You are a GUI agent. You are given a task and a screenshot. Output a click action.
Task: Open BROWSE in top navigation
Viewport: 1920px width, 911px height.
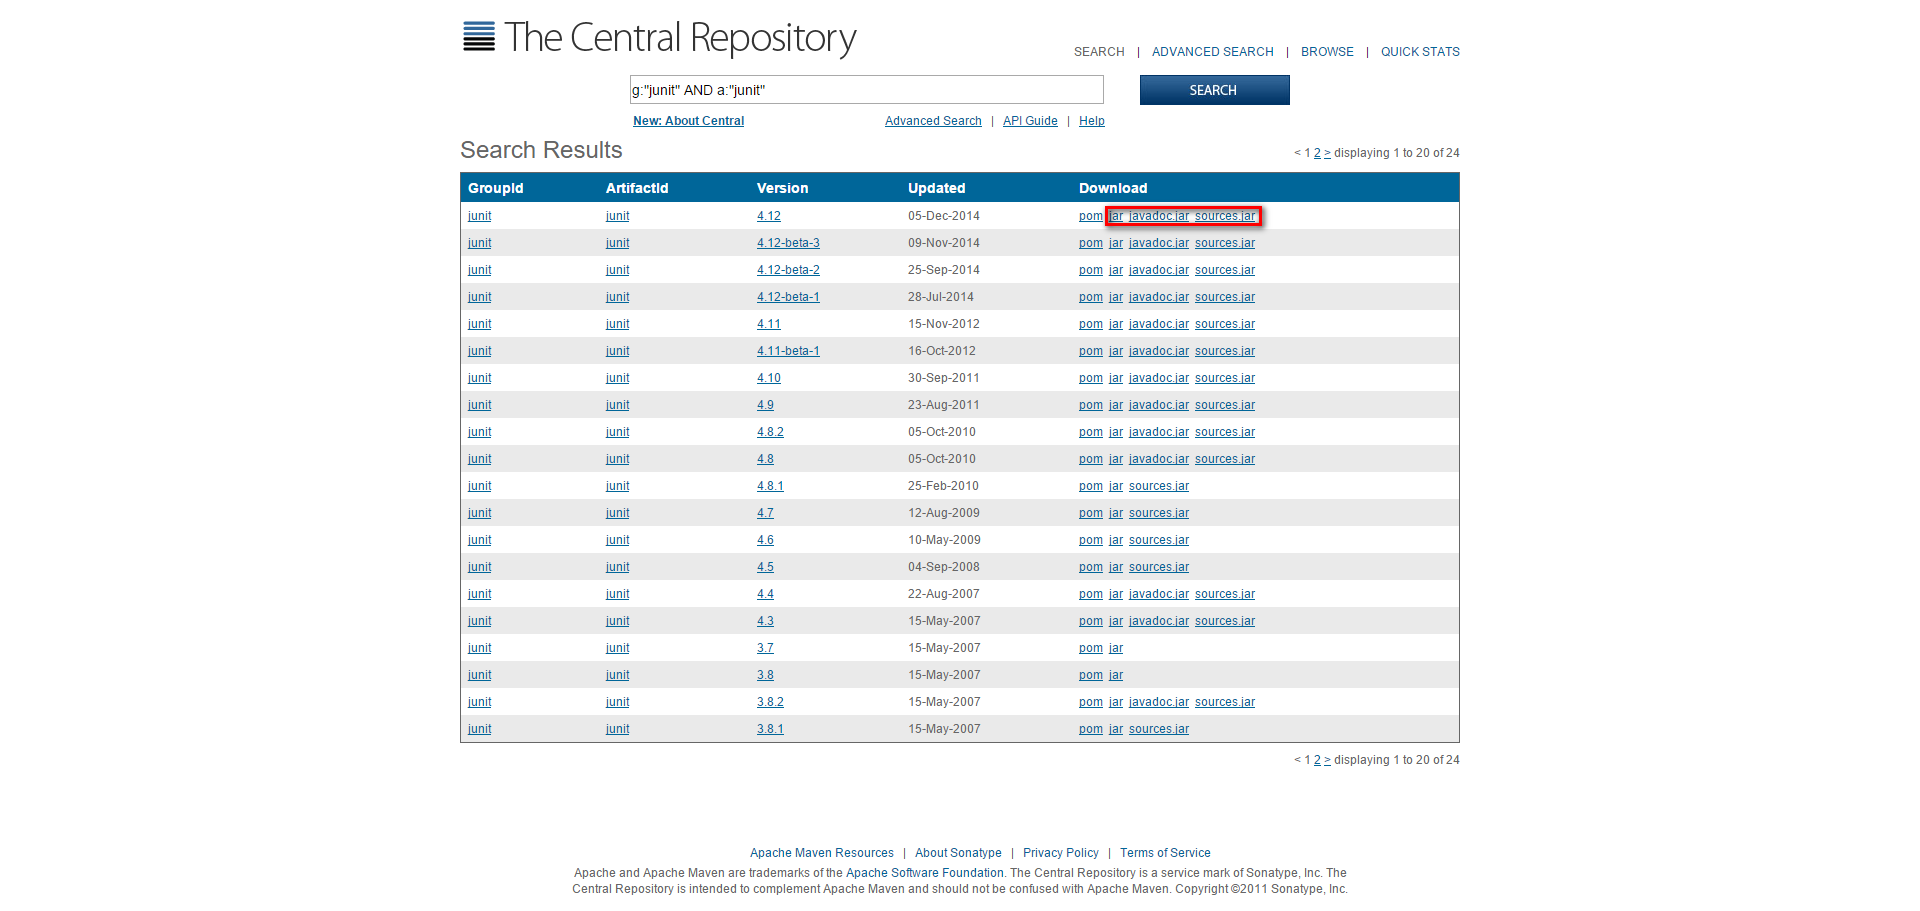click(1327, 52)
